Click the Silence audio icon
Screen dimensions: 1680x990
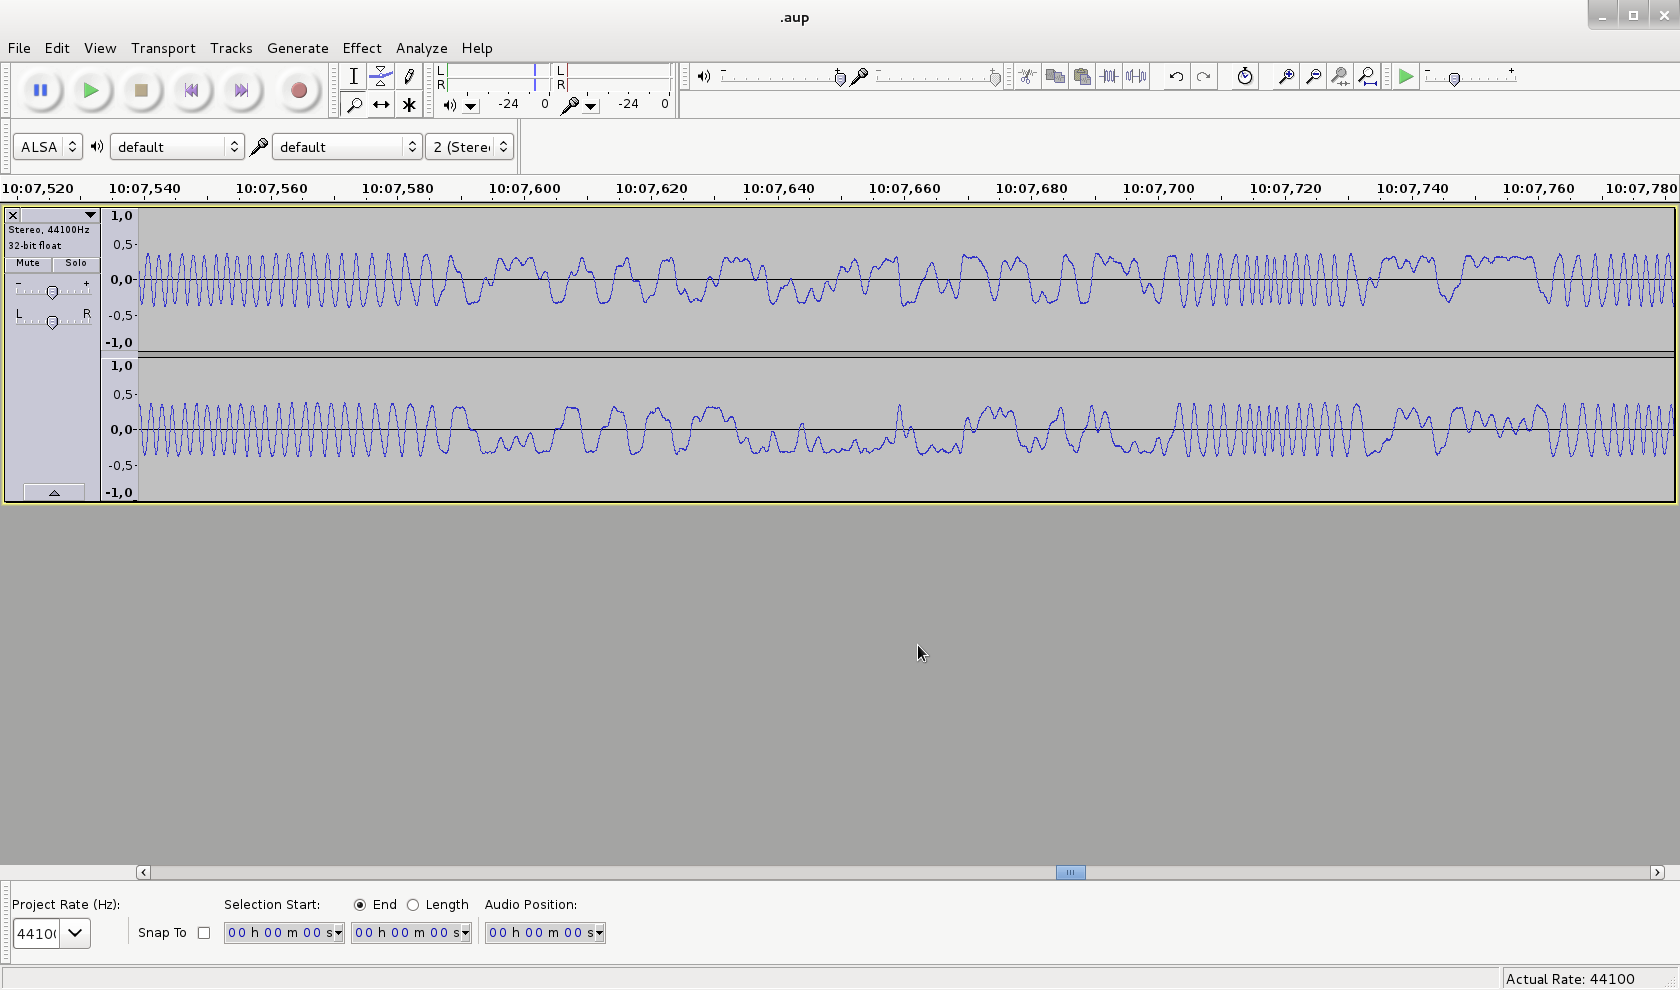click(x=1136, y=76)
